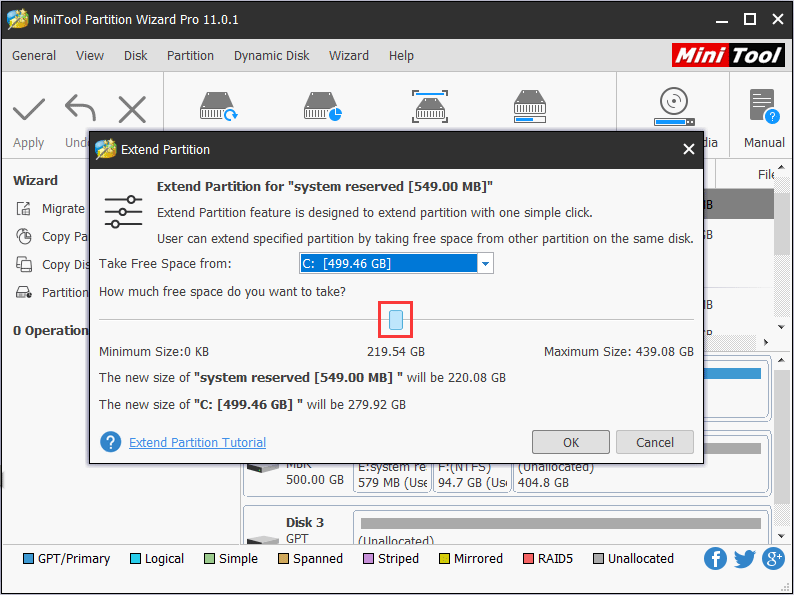The width and height of the screenshot is (794, 595).
Task: Click the Maximum Size: 439.08 GB label
Action: 619,351
